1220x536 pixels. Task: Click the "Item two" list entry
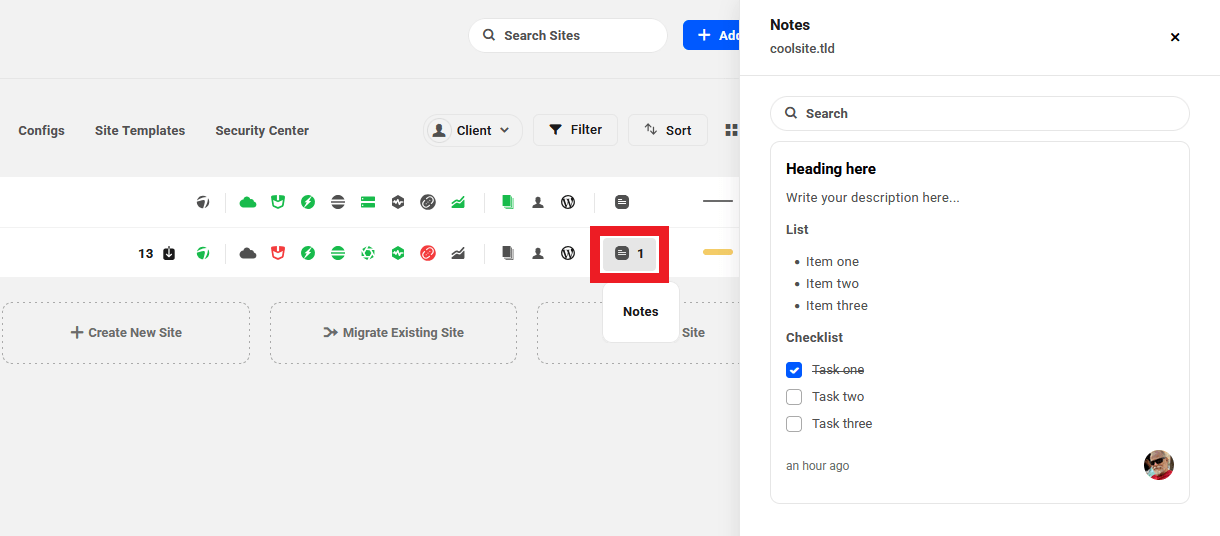coord(832,284)
